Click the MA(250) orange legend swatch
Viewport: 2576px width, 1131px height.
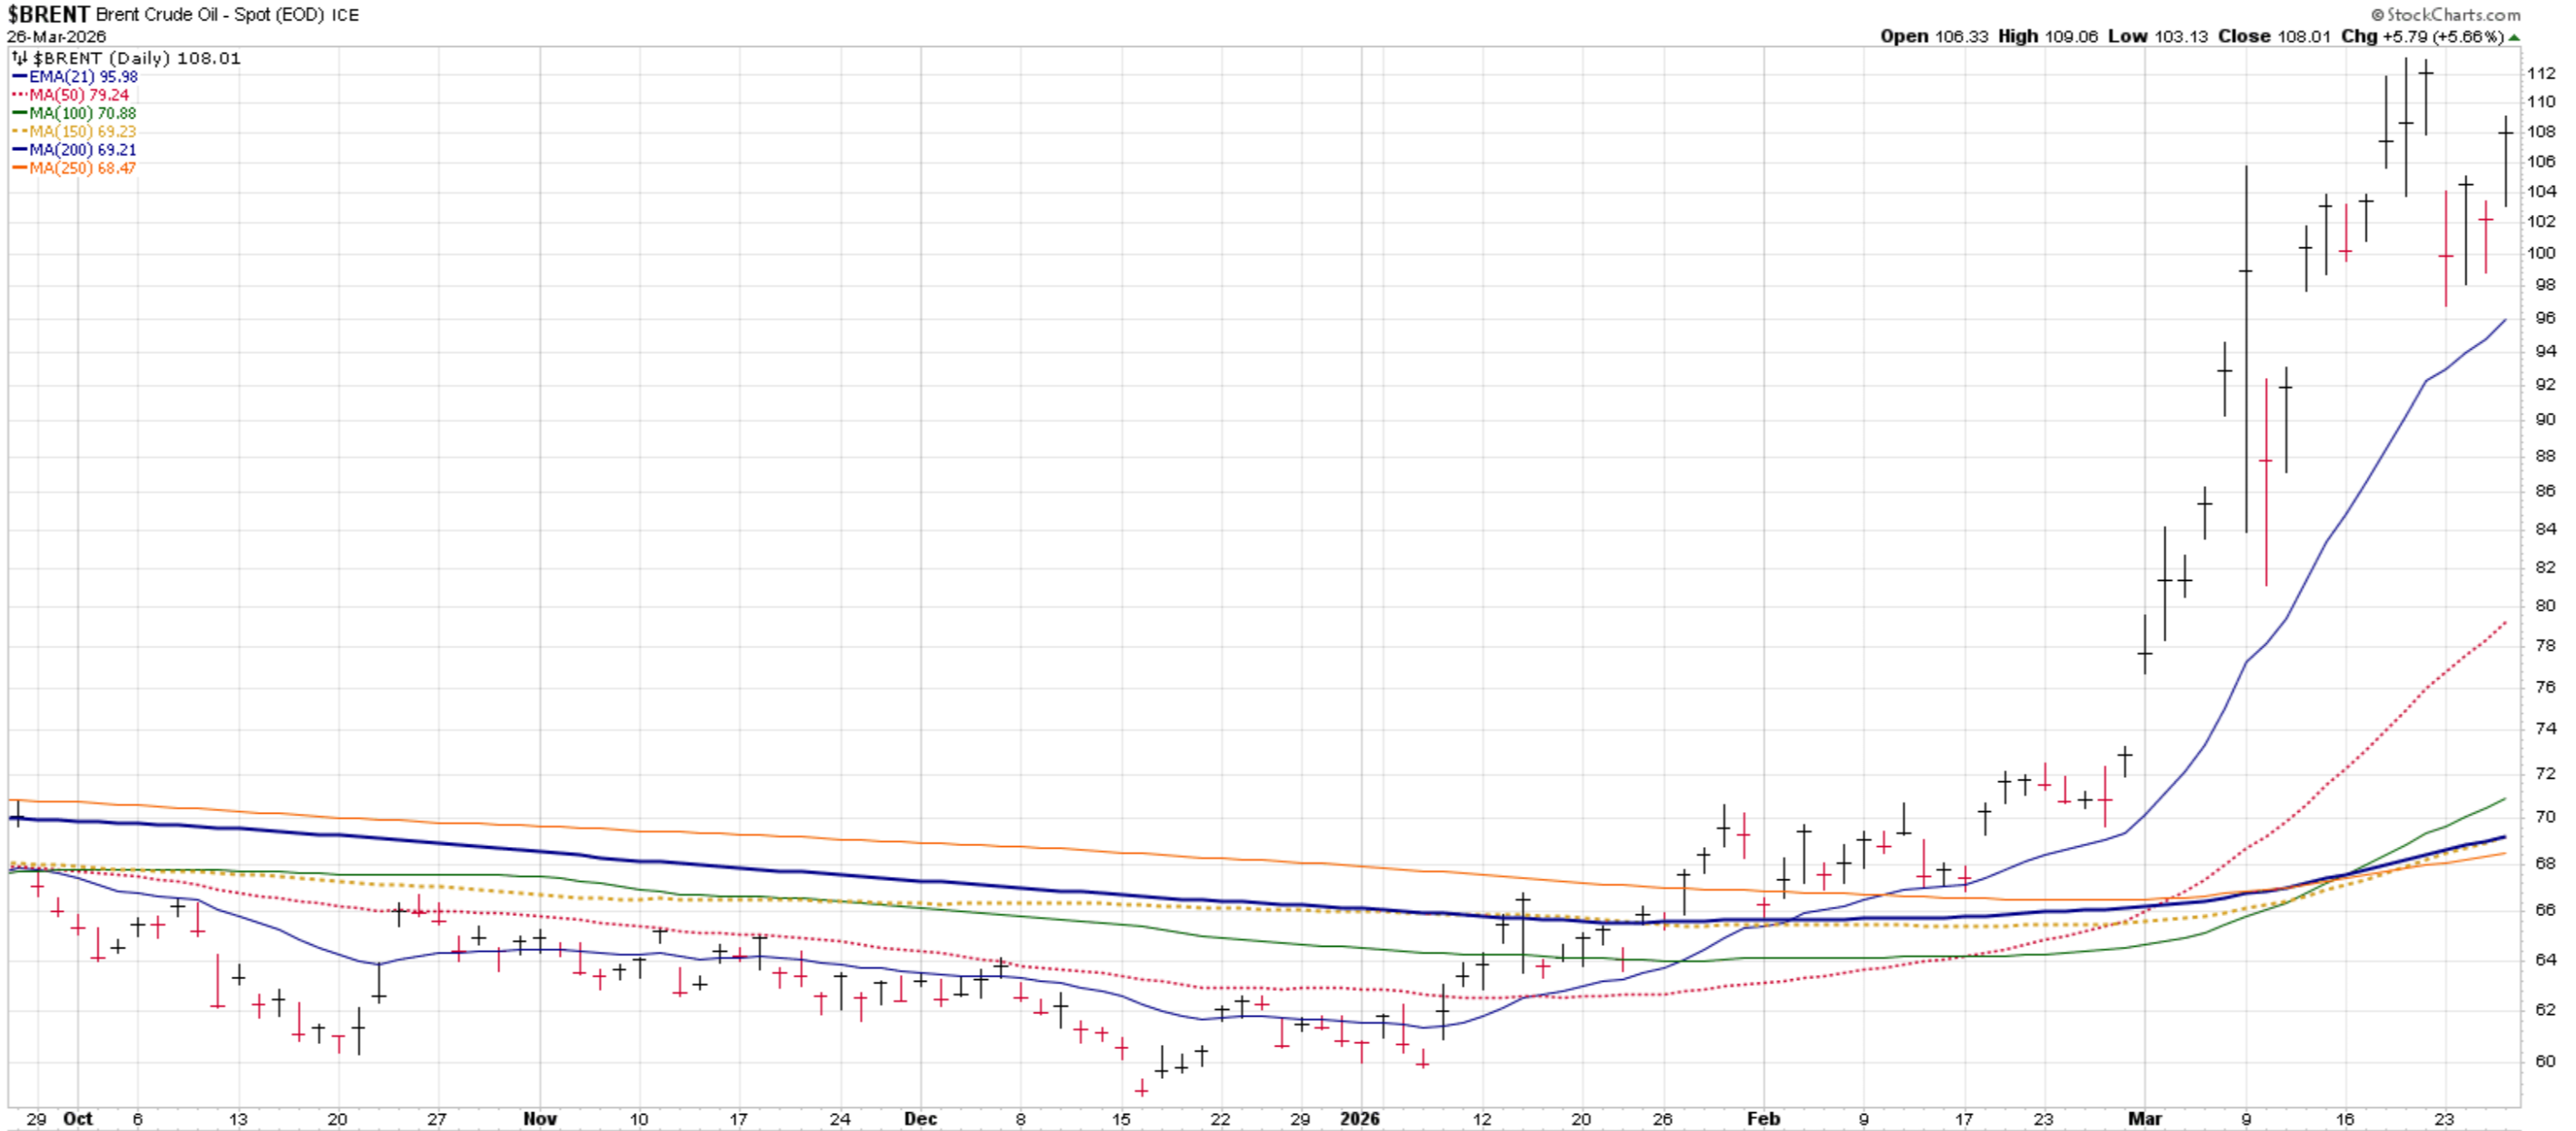click(x=19, y=168)
